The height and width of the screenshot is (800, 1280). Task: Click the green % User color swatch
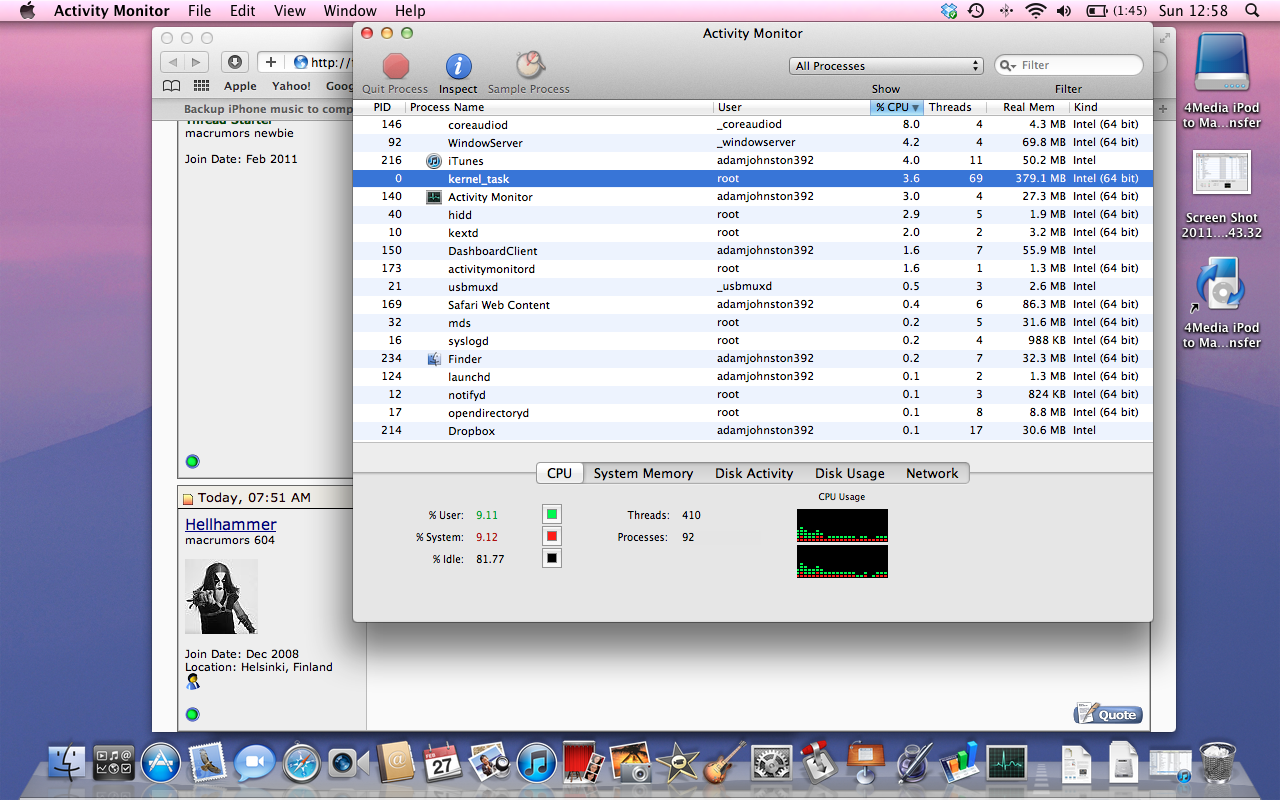coord(551,515)
